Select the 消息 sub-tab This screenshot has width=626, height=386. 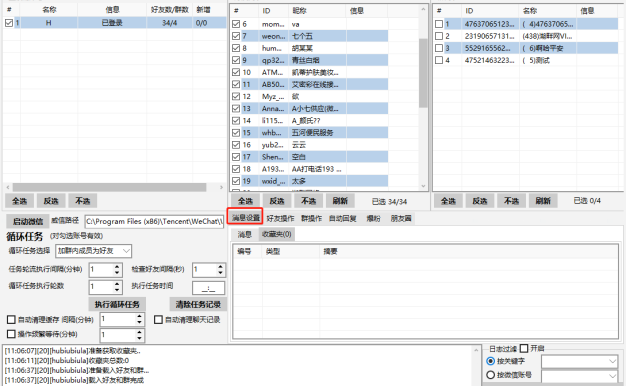(245, 234)
